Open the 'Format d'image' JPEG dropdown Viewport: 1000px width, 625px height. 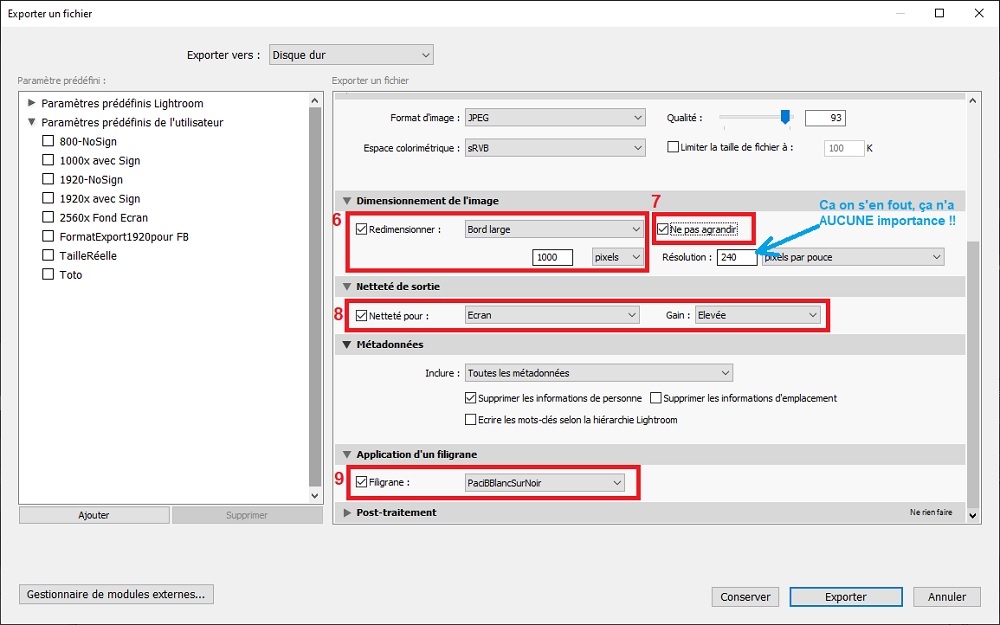[555, 117]
